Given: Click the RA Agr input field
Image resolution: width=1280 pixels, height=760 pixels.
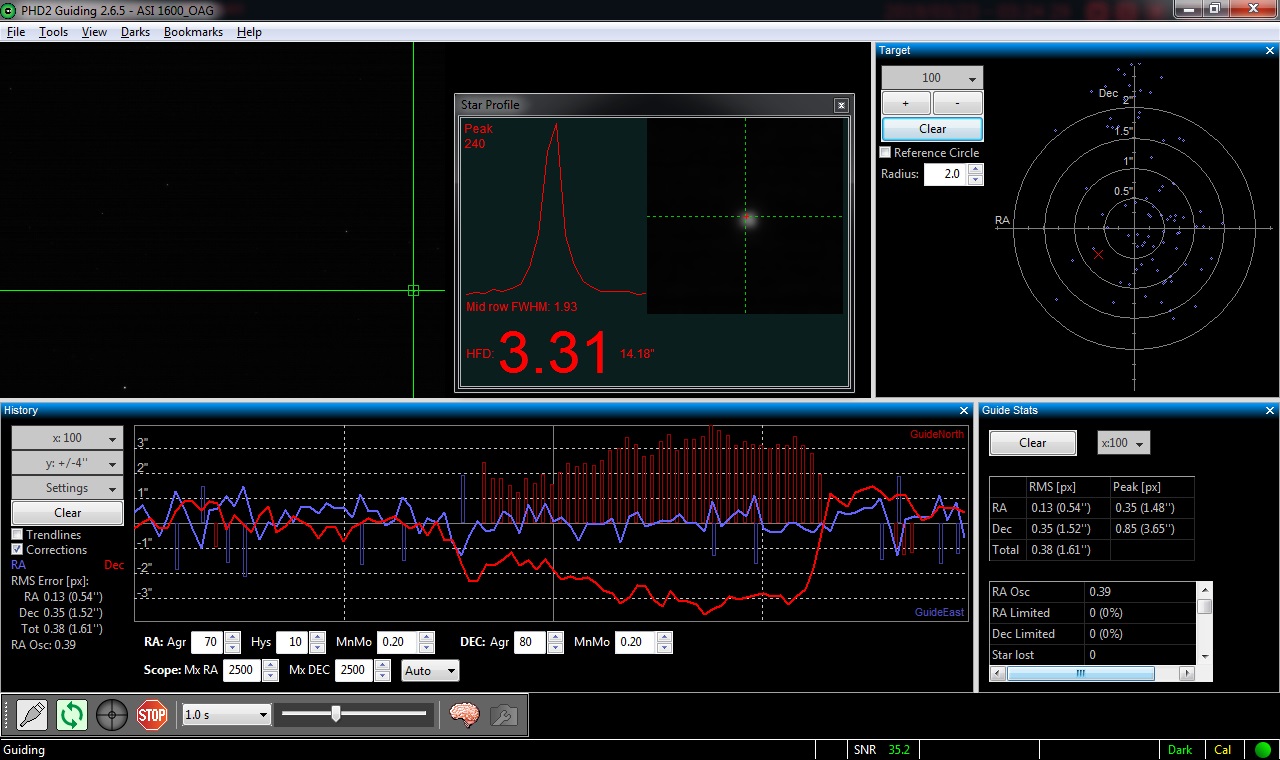Looking at the screenshot, I should 207,643.
